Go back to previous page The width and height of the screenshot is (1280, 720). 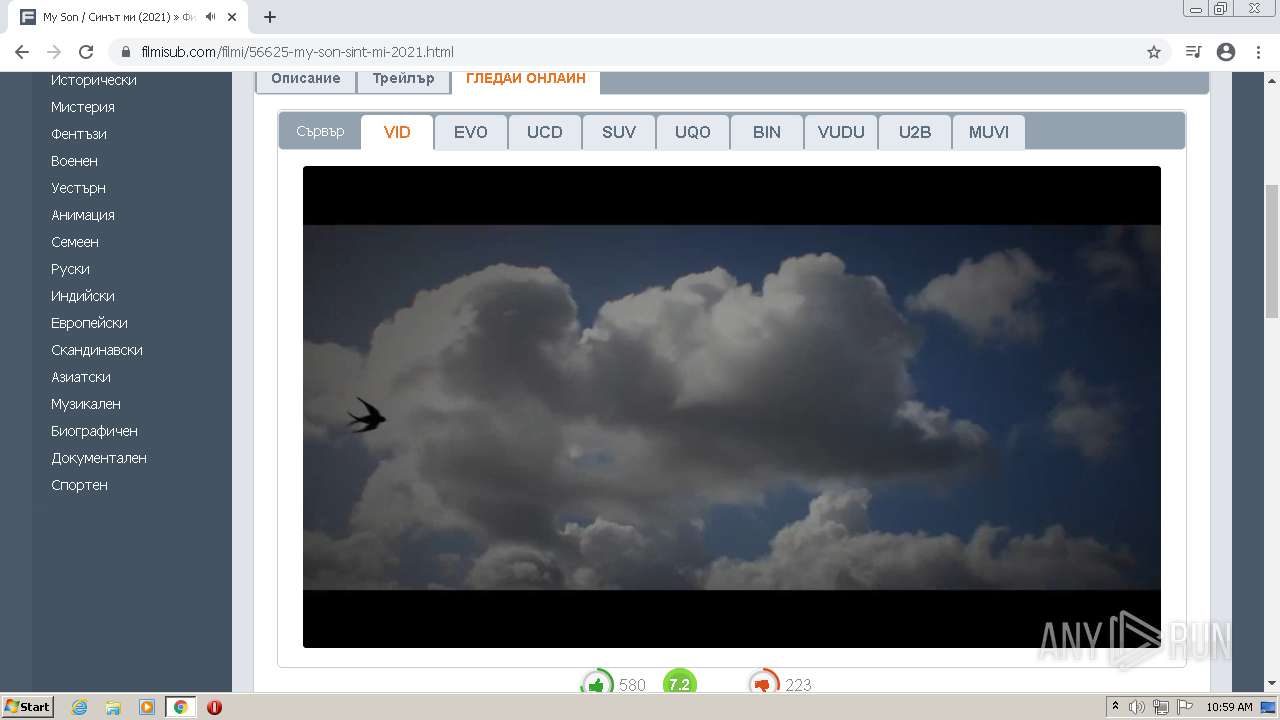pos(22,52)
